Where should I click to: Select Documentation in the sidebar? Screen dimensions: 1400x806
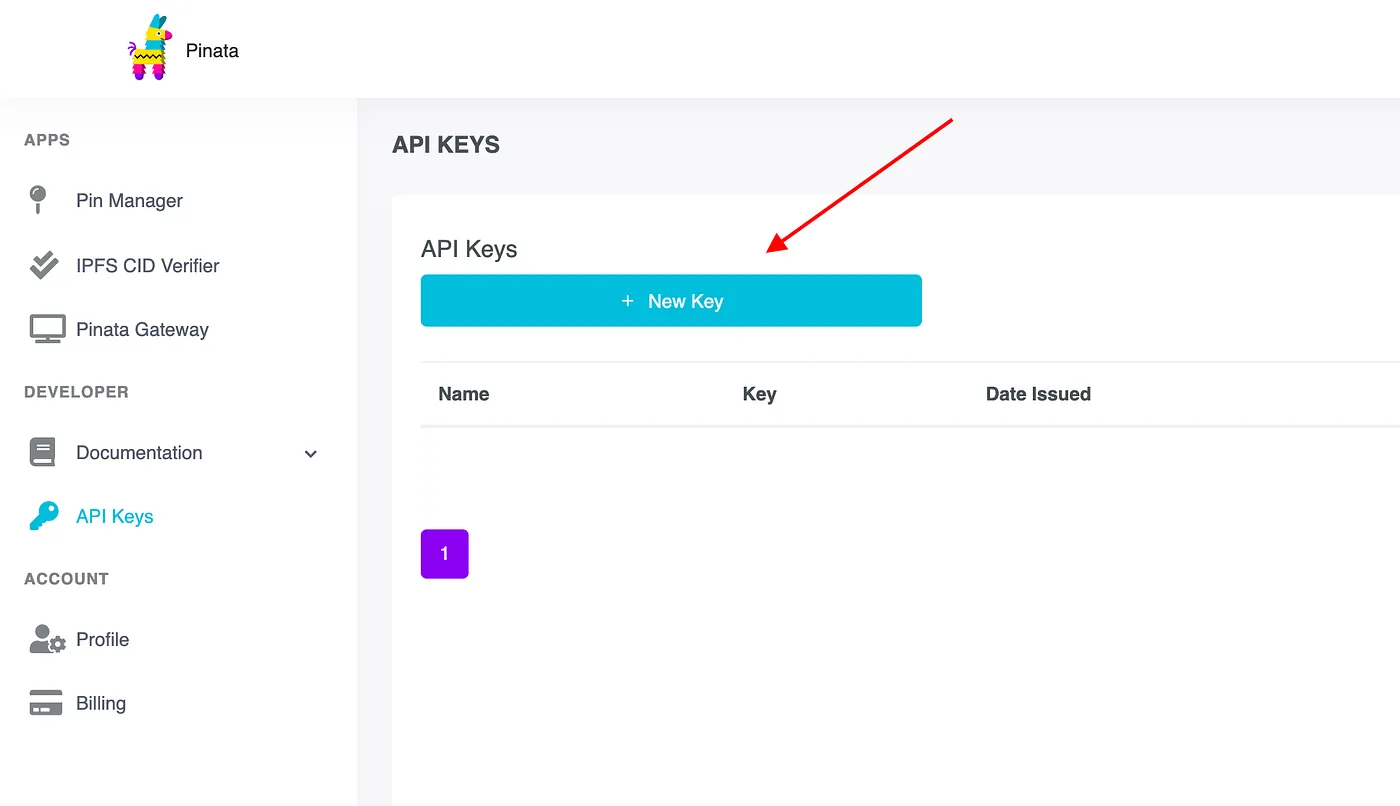139,453
